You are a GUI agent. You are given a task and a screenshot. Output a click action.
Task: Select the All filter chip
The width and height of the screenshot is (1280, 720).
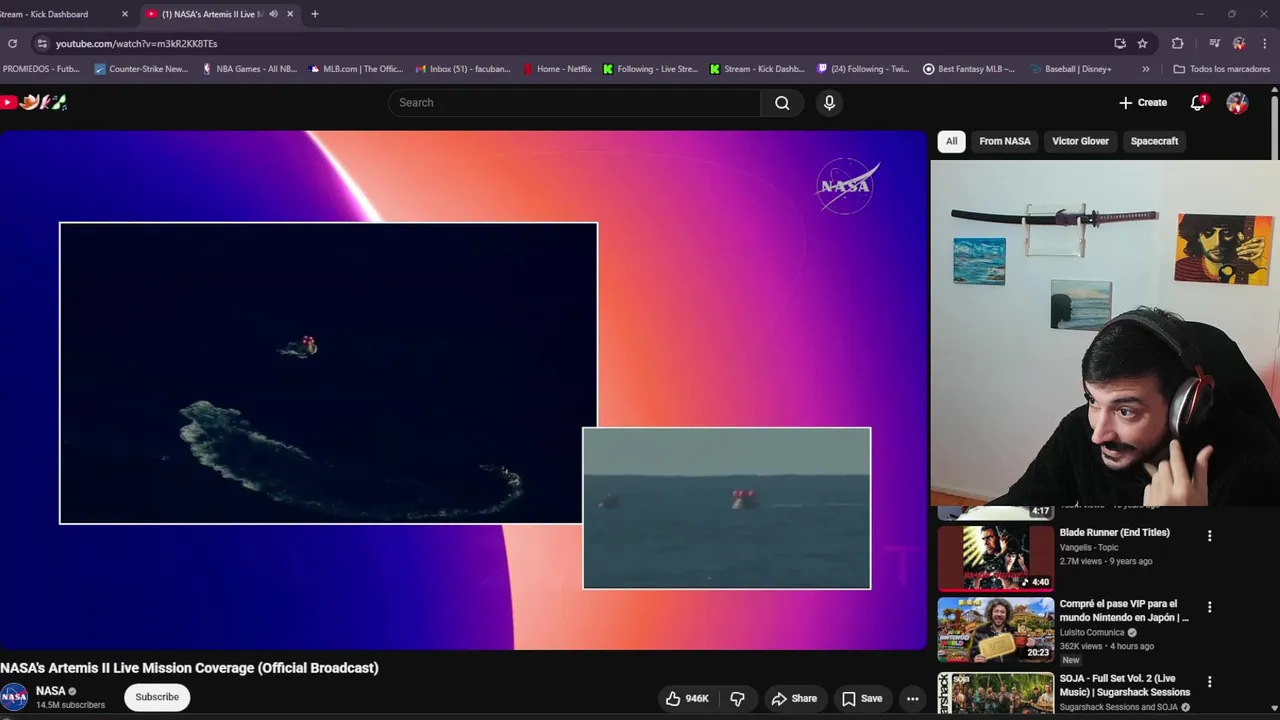951,141
